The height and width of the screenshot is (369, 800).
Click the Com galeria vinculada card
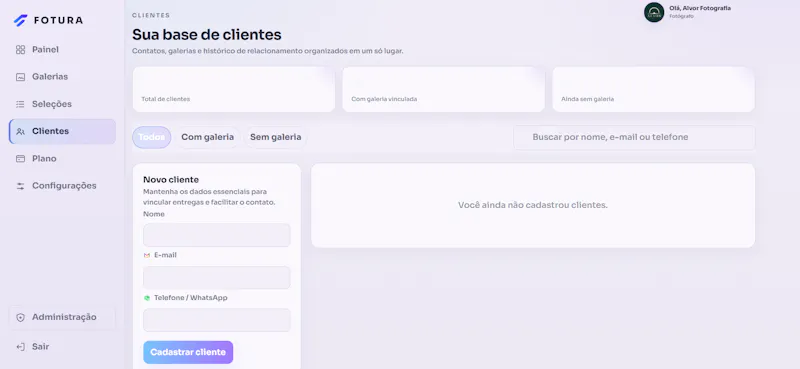pos(443,89)
